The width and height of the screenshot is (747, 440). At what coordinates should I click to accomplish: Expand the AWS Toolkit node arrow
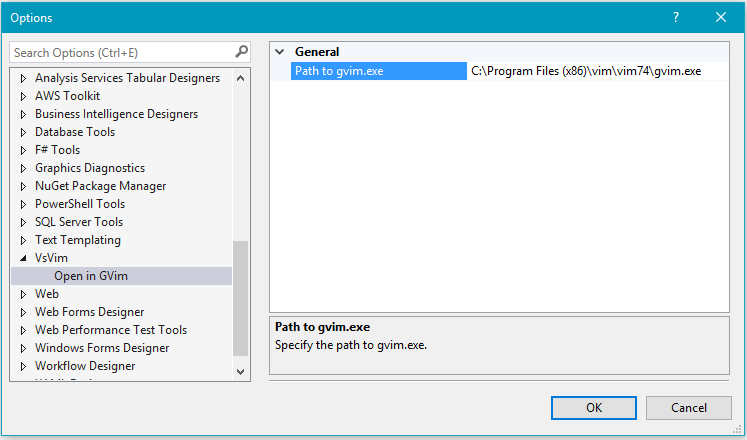pos(23,96)
